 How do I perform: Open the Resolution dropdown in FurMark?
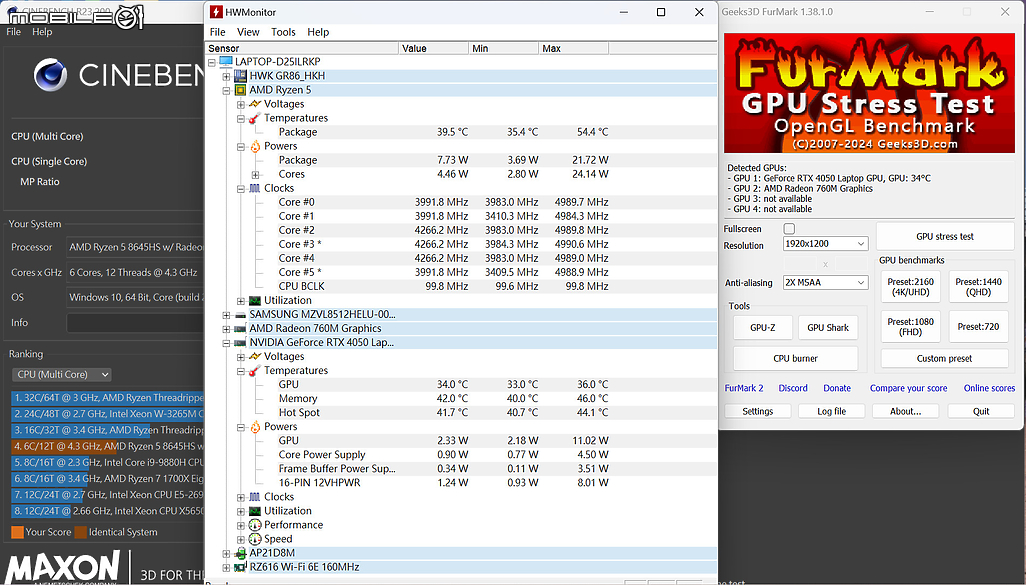(x=826, y=243)
